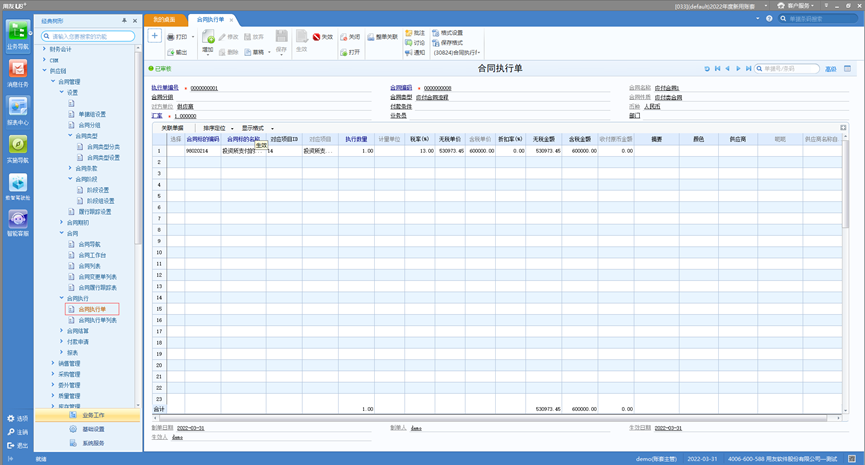865x465 pixels.
Task: Click the 单据号/条码 search field
Action: tap(787, 68)
